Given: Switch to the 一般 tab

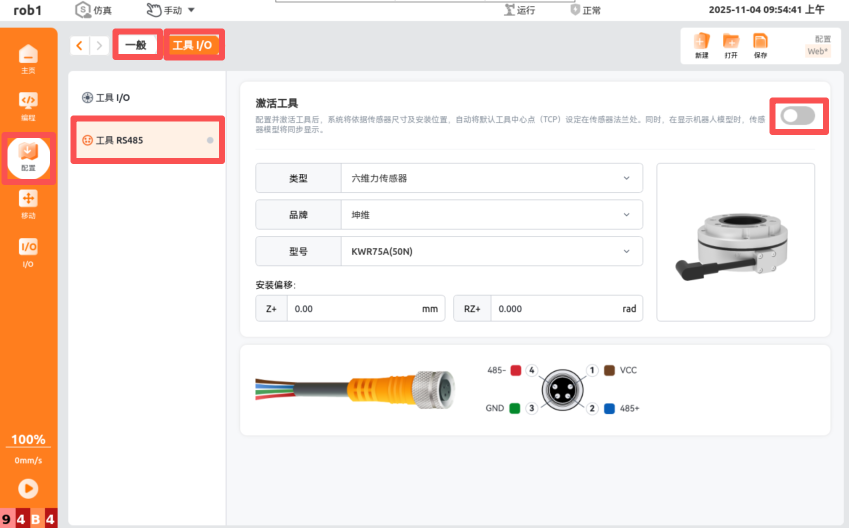Looking at the screenshot, I should (x=137, y=46).
